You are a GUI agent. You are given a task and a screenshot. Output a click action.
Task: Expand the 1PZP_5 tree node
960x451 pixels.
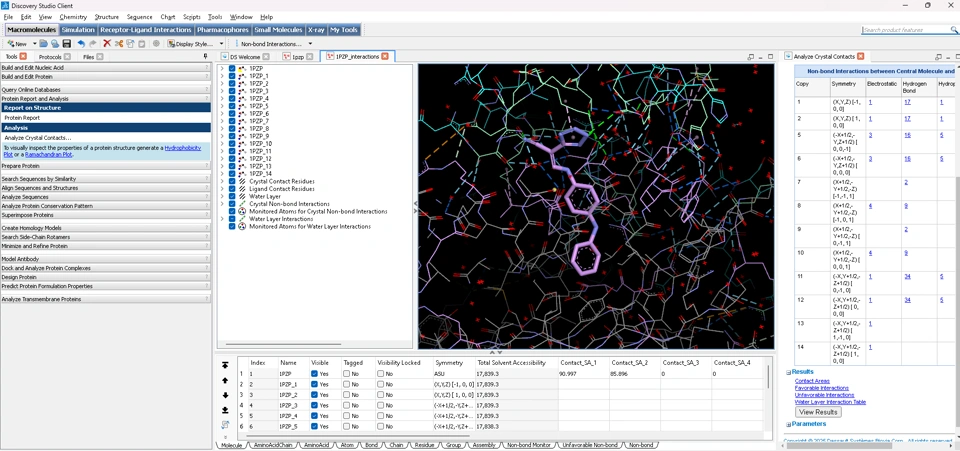pos(222,106)
